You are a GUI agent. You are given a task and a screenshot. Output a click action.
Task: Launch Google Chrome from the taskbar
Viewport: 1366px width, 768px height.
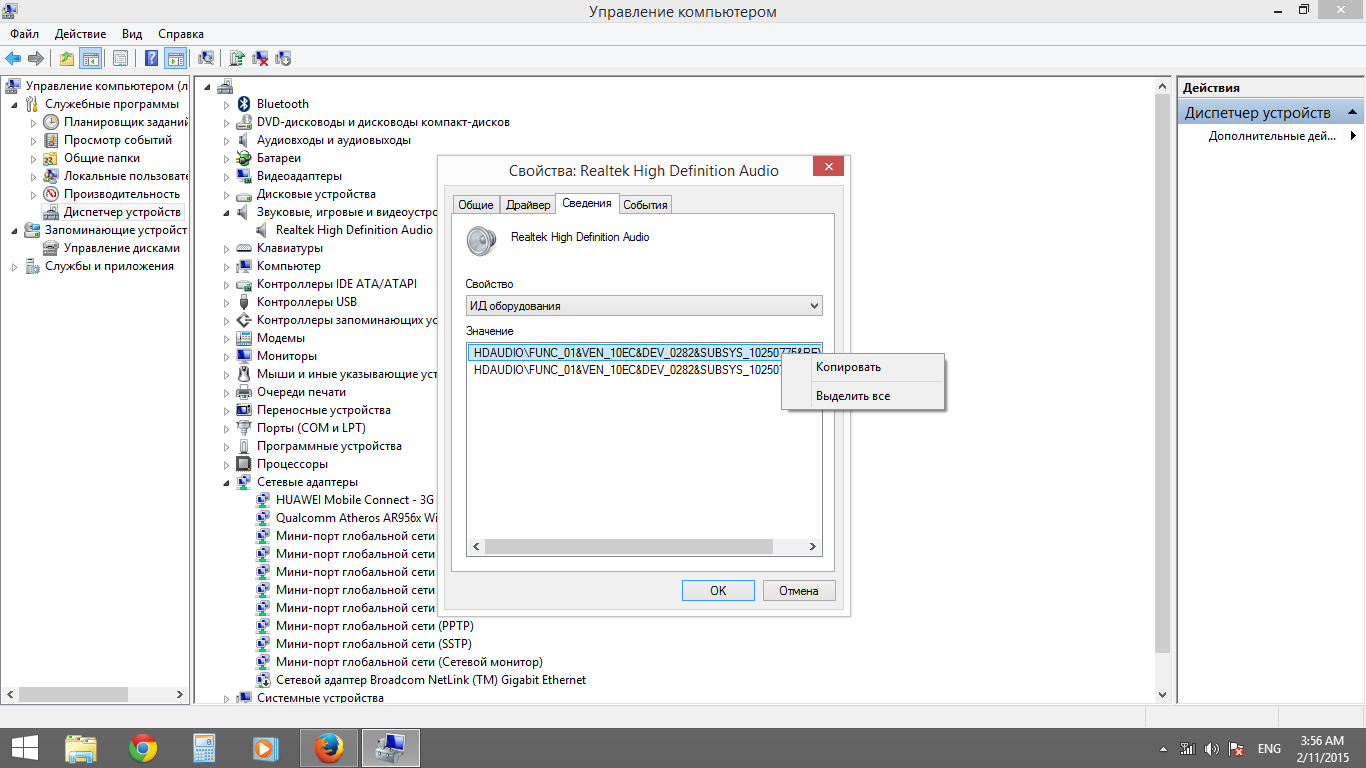[x=143, y=748]
